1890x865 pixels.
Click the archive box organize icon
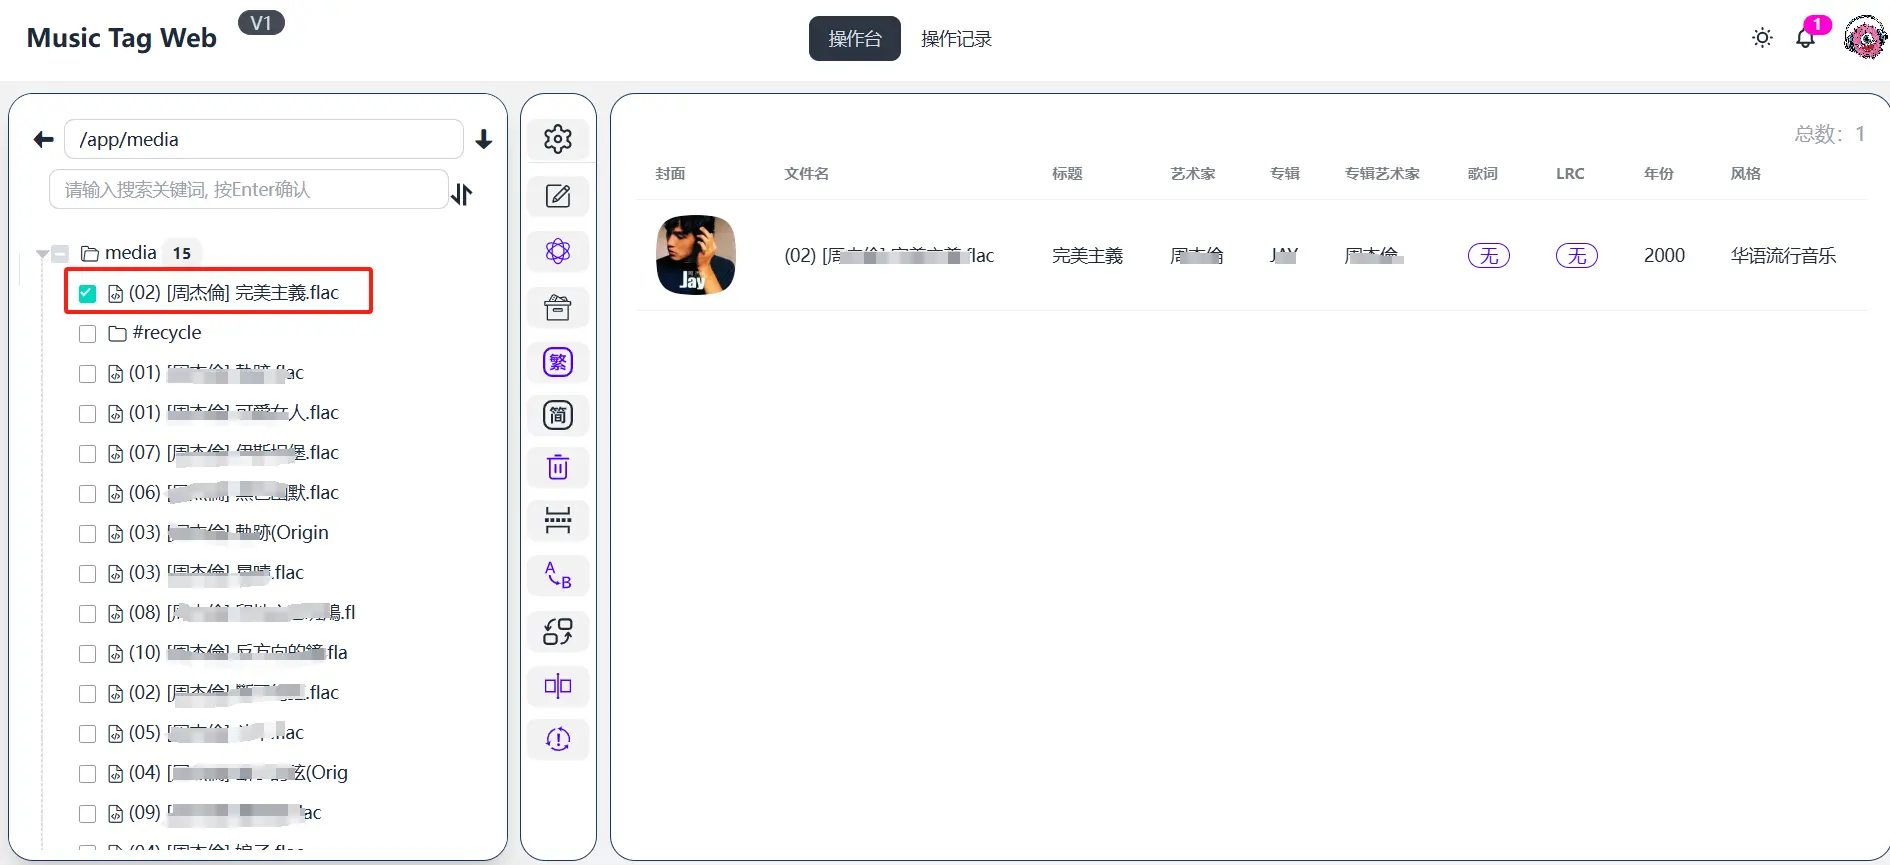pos(558,308)
